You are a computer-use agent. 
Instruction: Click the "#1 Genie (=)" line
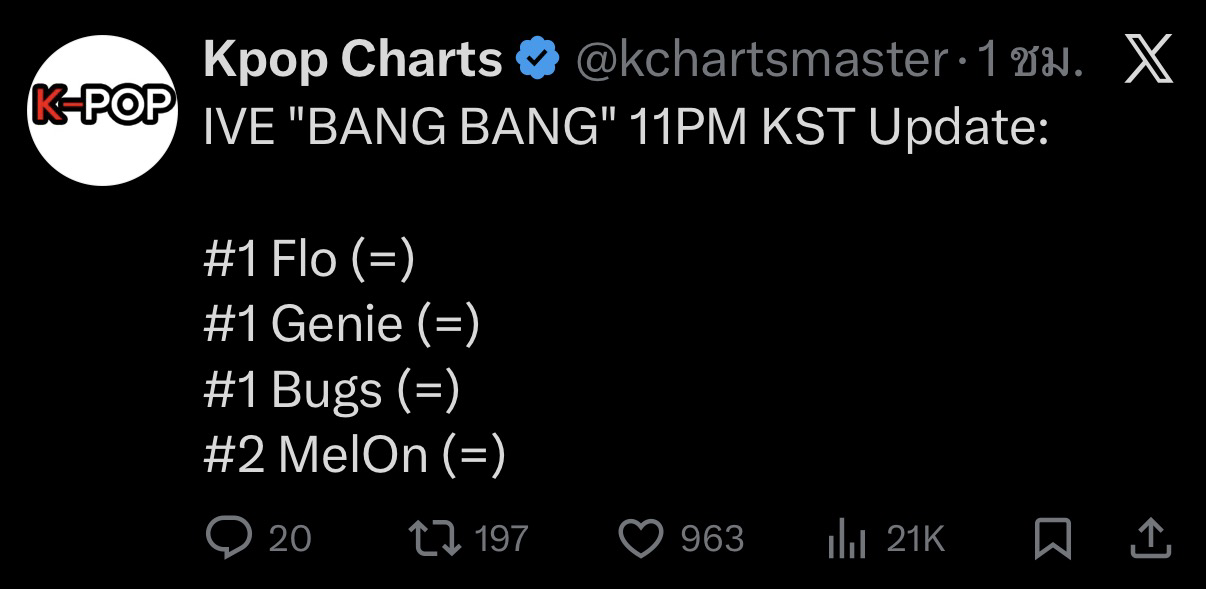[341, 324]
